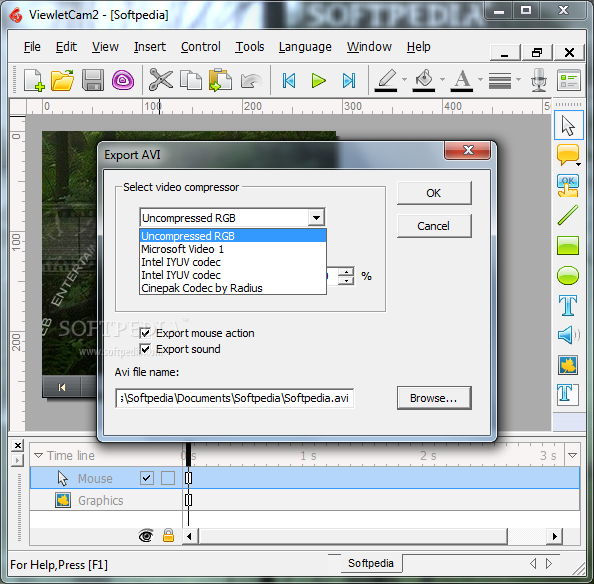Toggle Export sound checkbox

coord(145,349)
